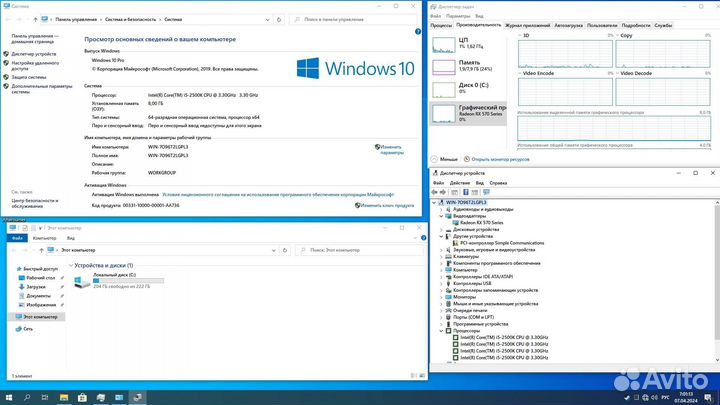Viewport: 720px width, 405px height.
Task: Collapse the Видеоадаптеры node
Action: click(x=442, y=216)
